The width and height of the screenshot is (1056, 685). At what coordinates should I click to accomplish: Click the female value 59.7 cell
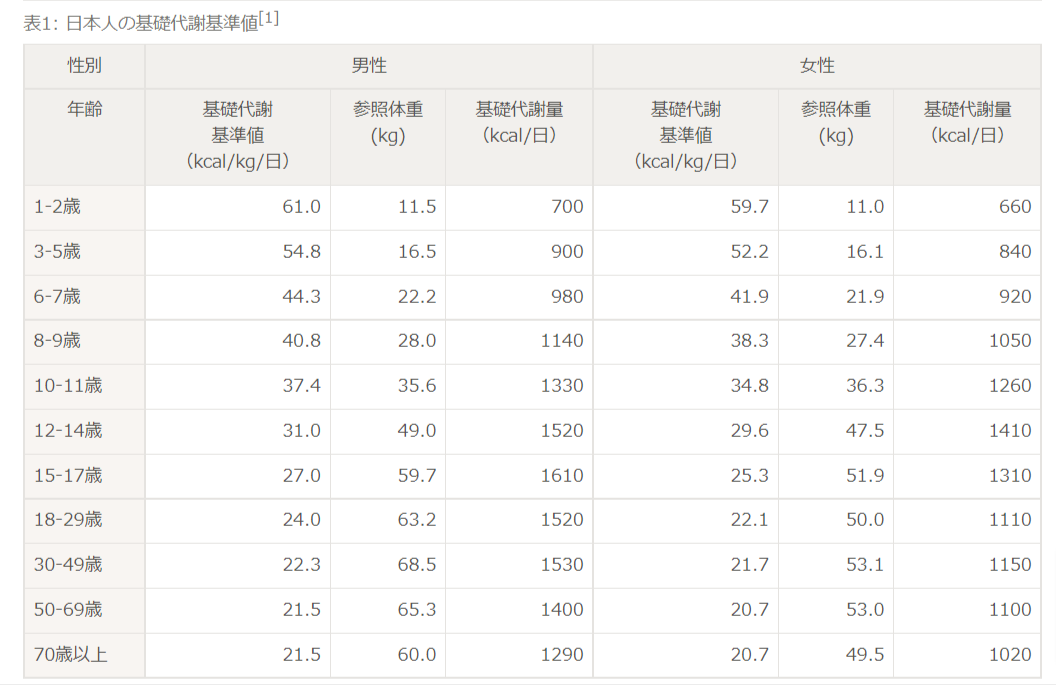(x=749, y=207)
